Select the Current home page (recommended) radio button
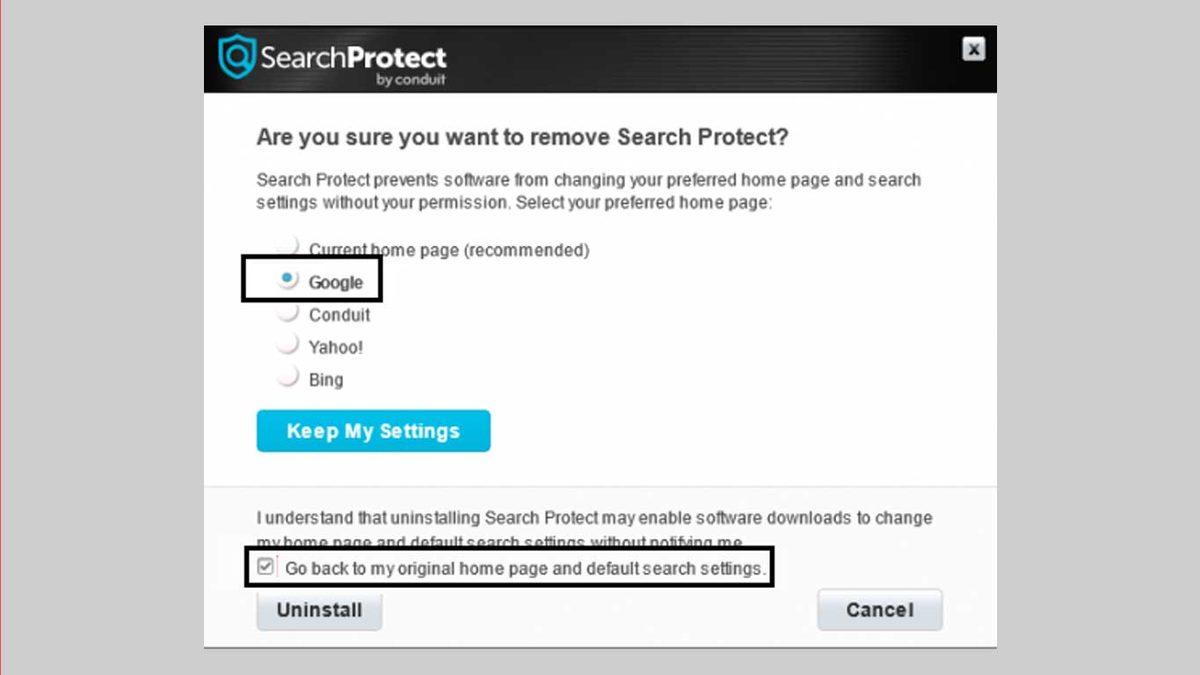The width and height of the screenshot is (1200, 675). [288, 246]
